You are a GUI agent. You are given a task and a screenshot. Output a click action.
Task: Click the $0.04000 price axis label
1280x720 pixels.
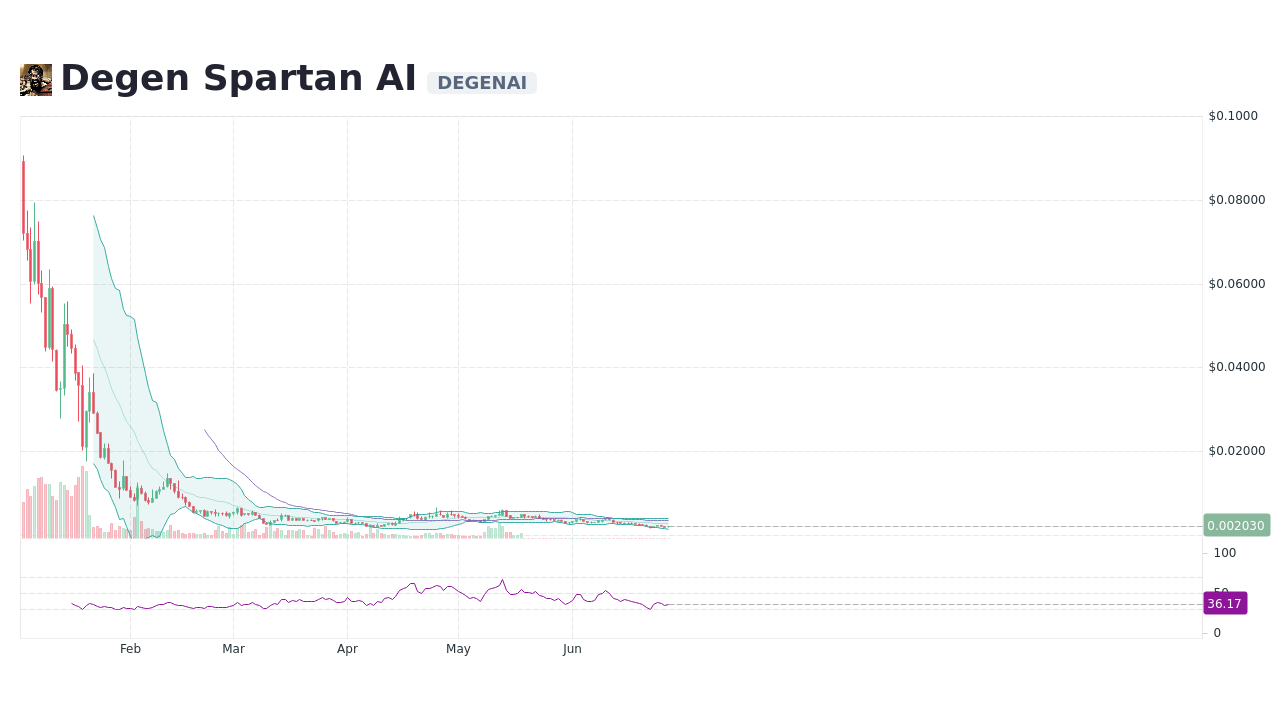pos(1237,367)
